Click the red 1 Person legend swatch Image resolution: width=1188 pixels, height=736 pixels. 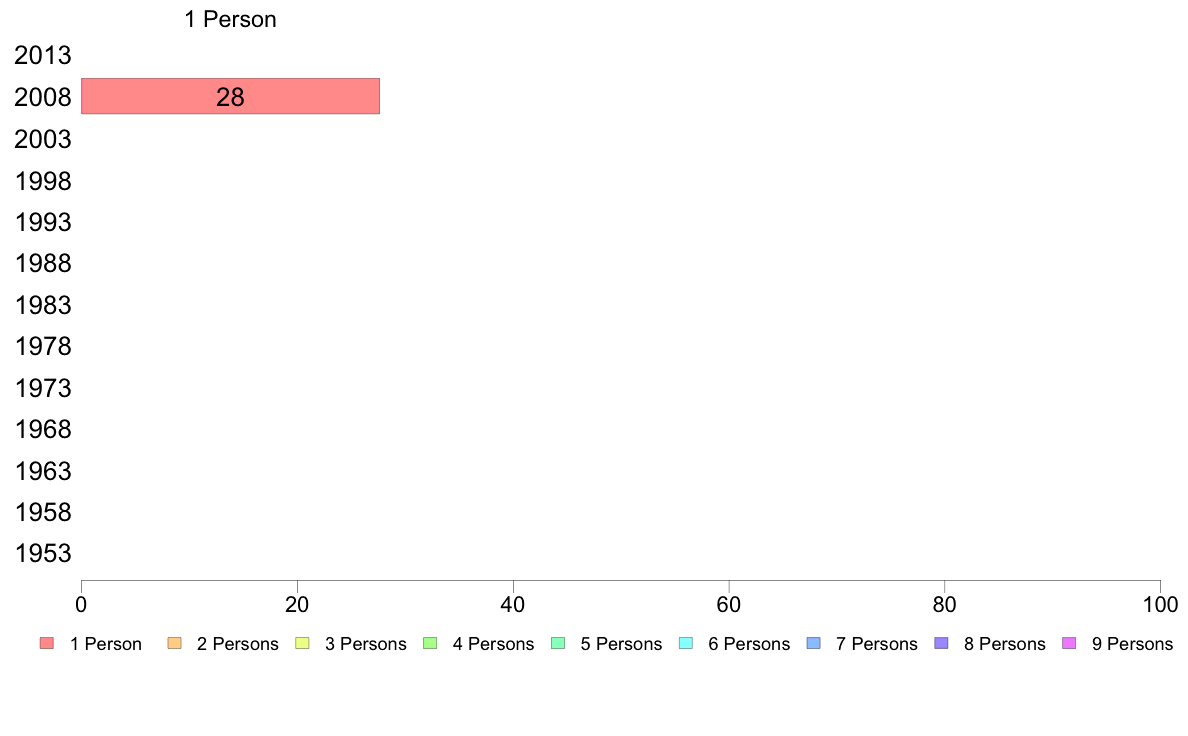point(46,644)
